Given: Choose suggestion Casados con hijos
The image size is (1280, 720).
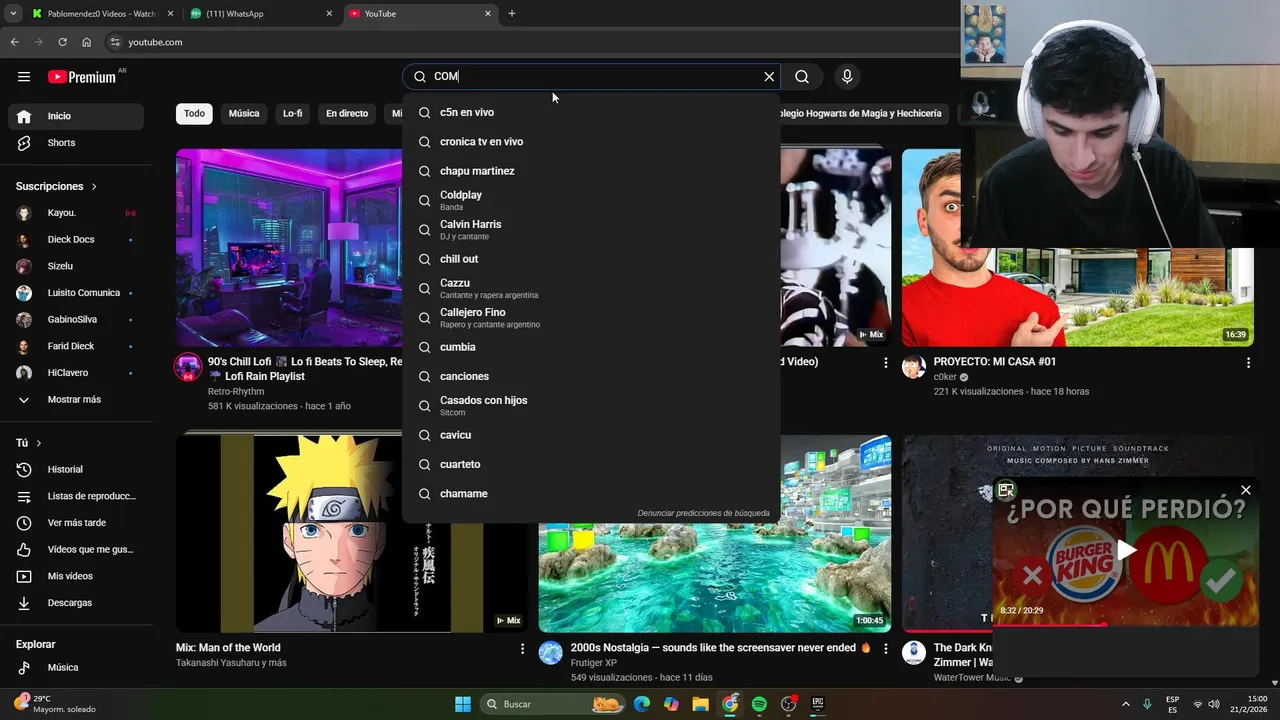Looking at the screenshot, I should click(x=591, y=406).
